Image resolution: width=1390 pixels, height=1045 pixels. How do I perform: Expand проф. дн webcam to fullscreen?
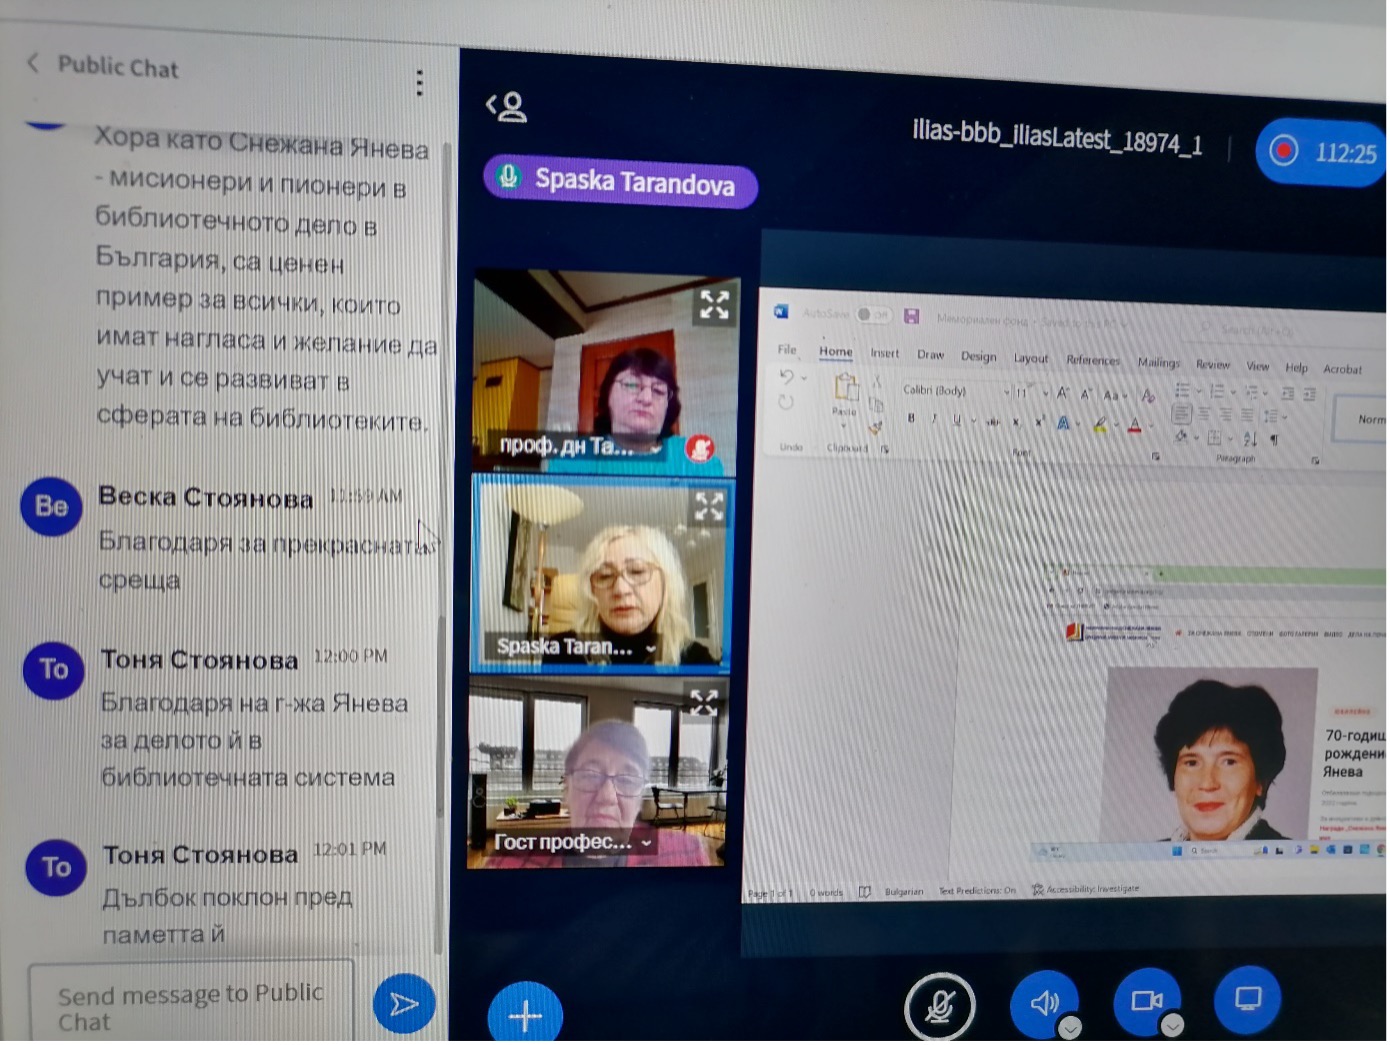pos(714,305)
